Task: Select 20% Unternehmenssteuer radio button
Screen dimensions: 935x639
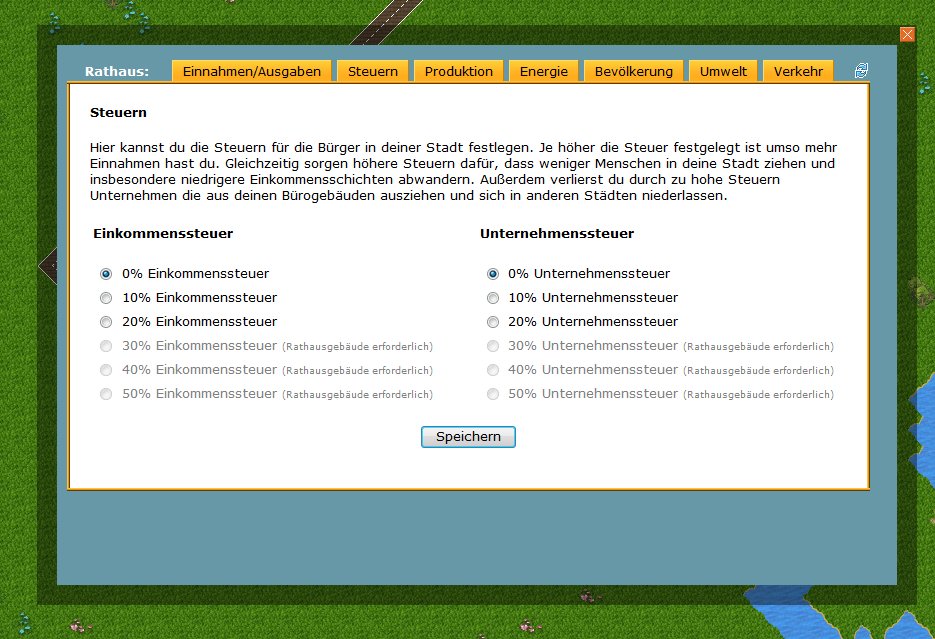Action: (493, 322)
